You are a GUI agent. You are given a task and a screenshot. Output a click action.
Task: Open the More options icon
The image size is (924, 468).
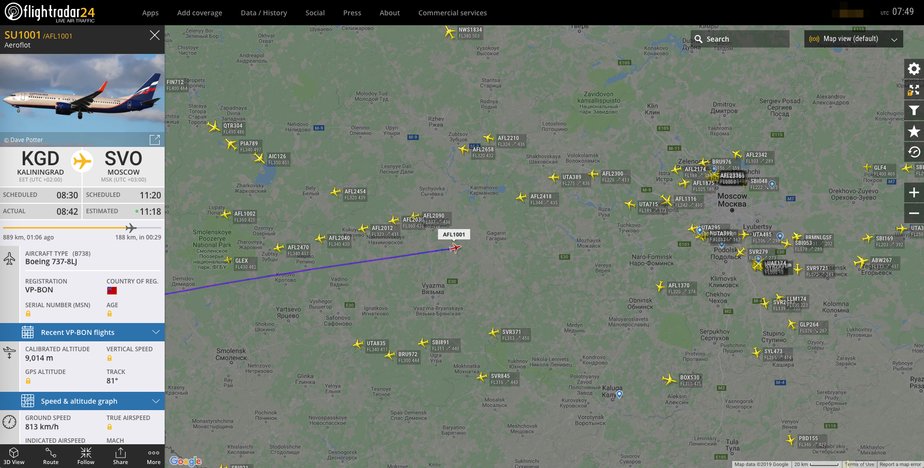154,456
